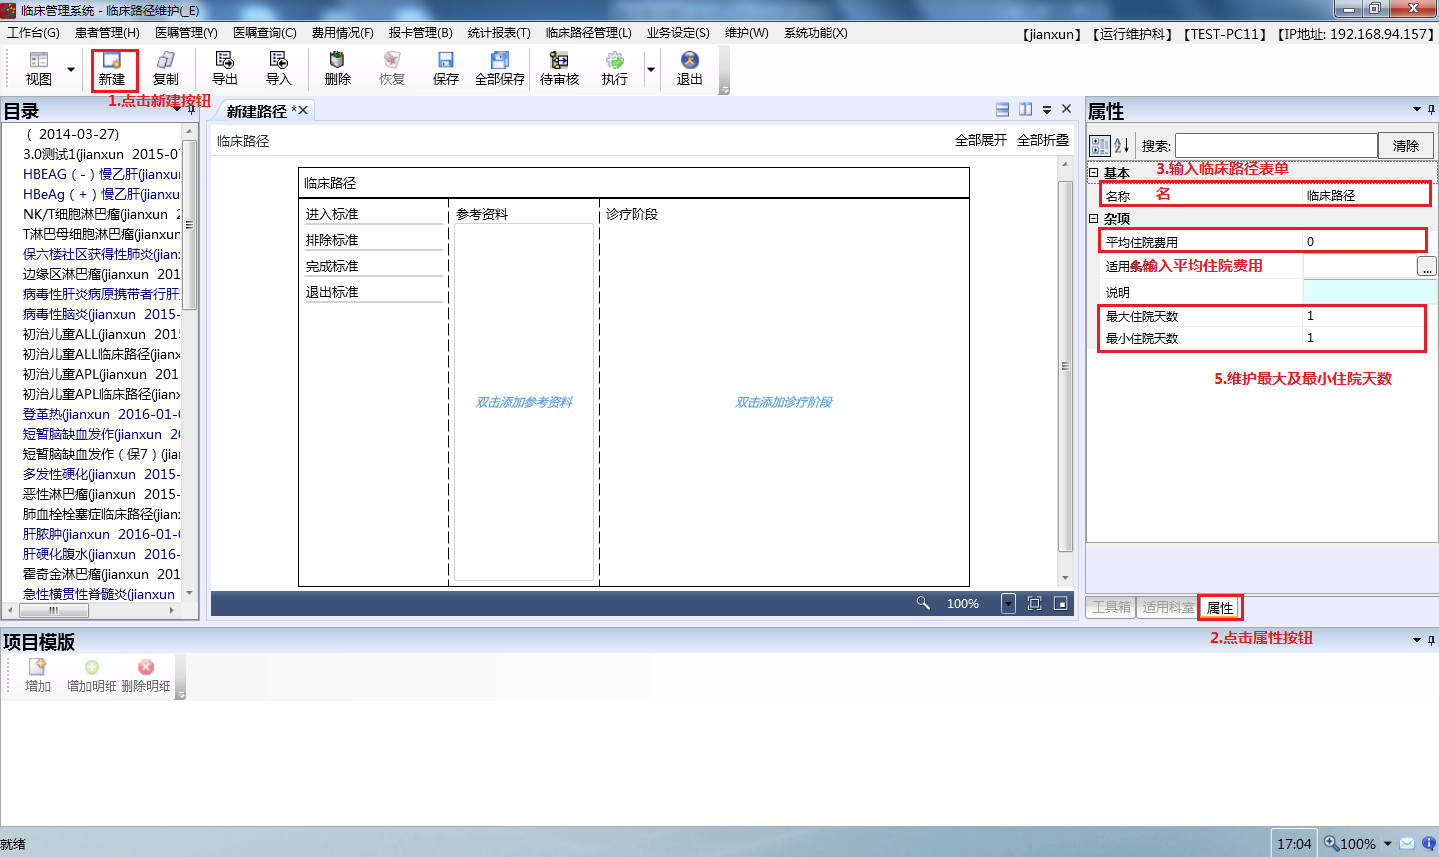Click the 导出 (Export) toolbar icon

tap(225, 61)
